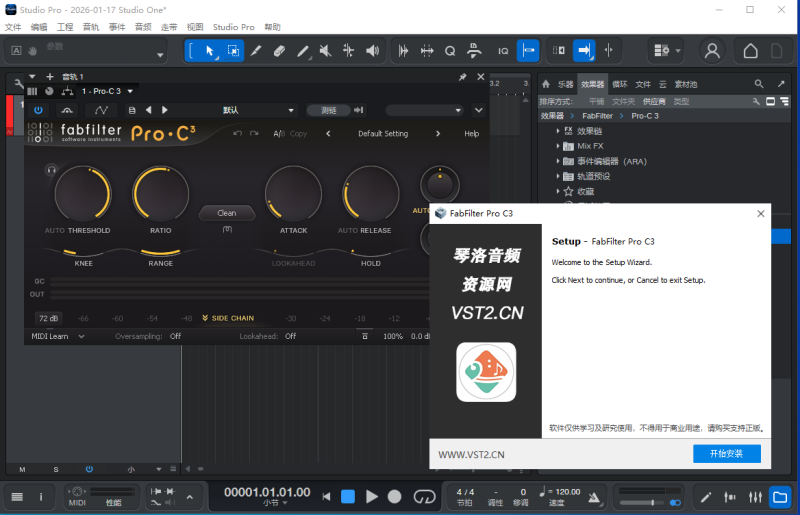
Task: Select the Paint line tool
Action: coord(303,51)
